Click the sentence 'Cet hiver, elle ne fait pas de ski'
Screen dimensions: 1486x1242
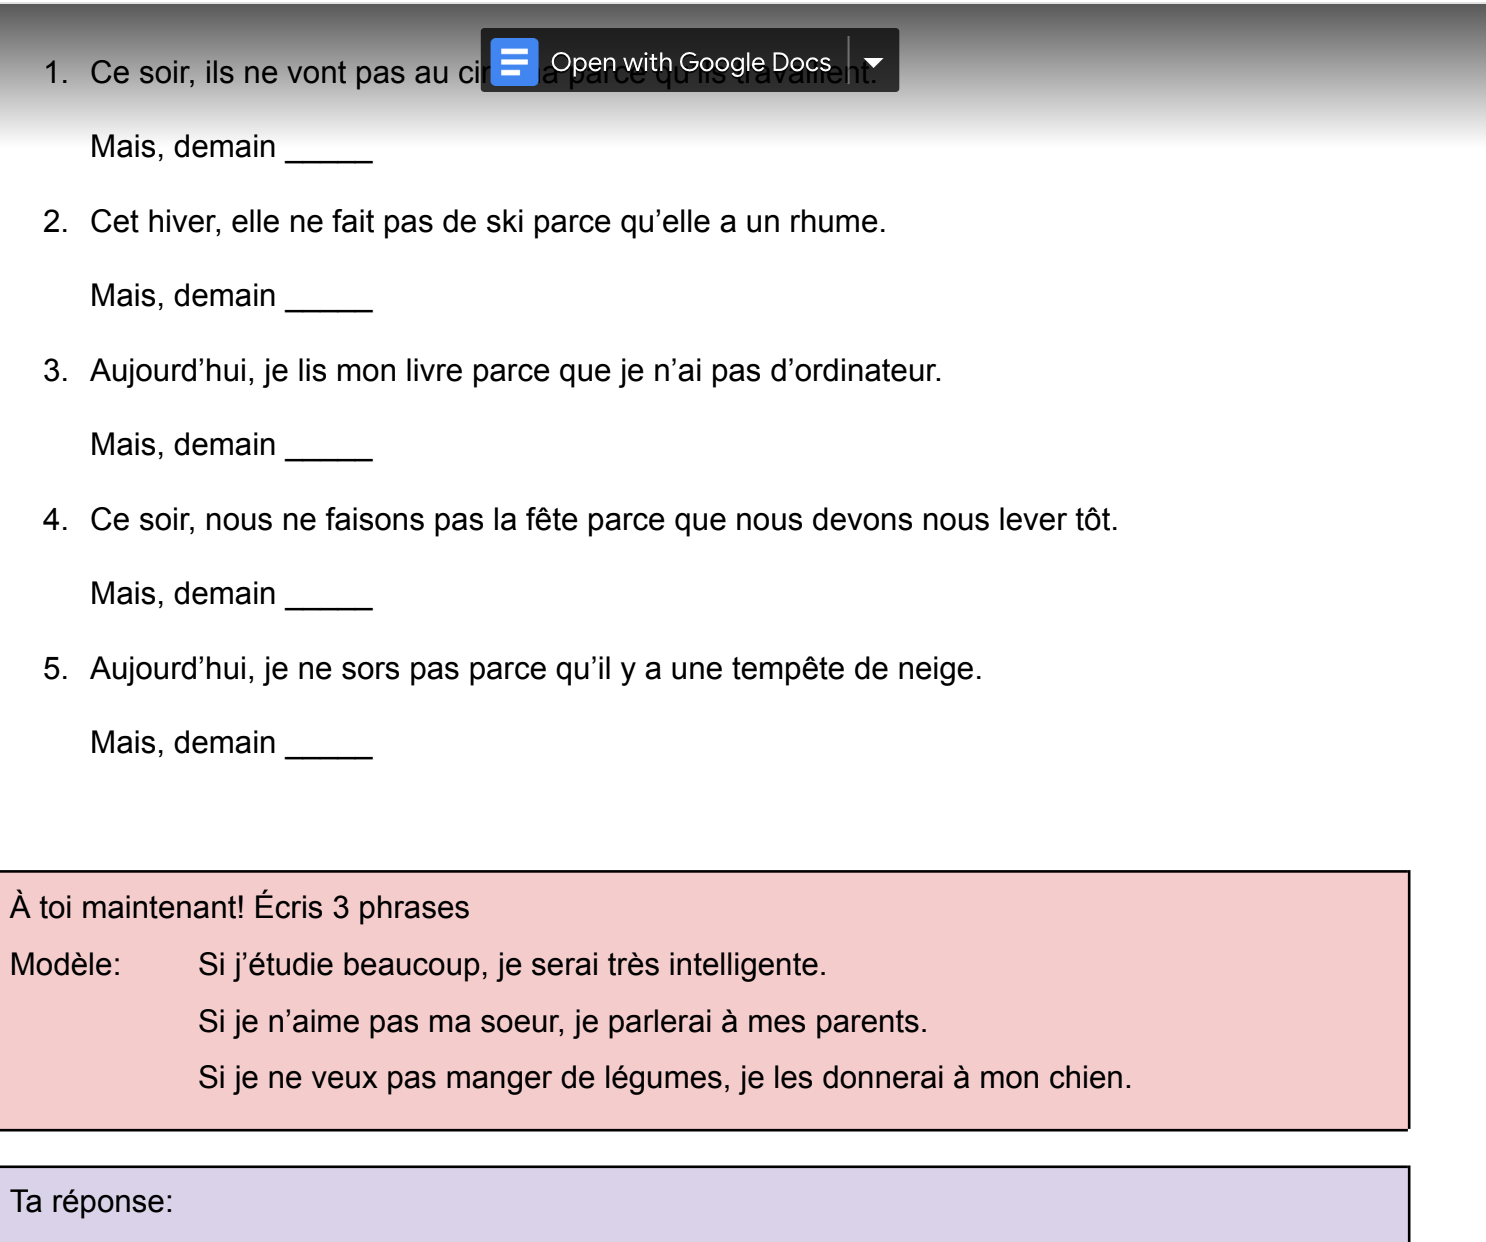[488, 221]
